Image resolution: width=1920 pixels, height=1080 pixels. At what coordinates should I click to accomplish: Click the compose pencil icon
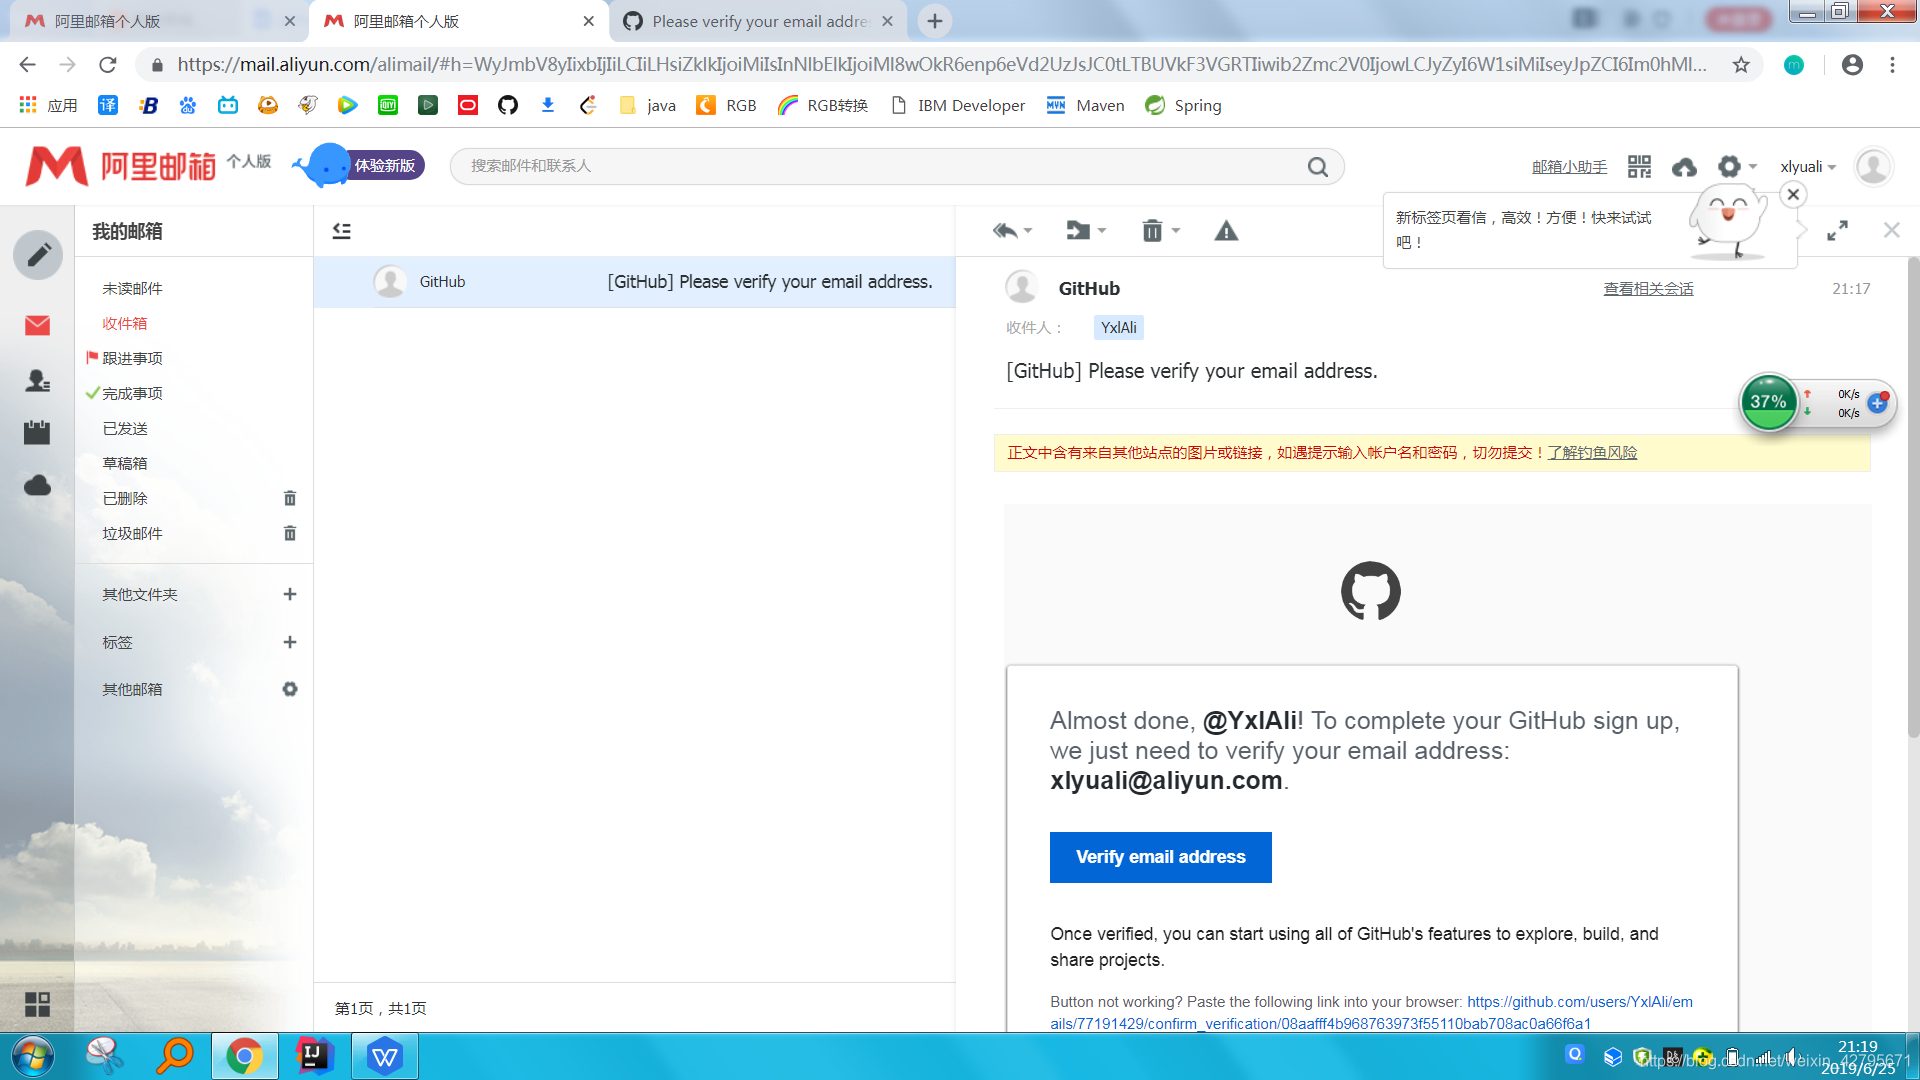[38, 255]
